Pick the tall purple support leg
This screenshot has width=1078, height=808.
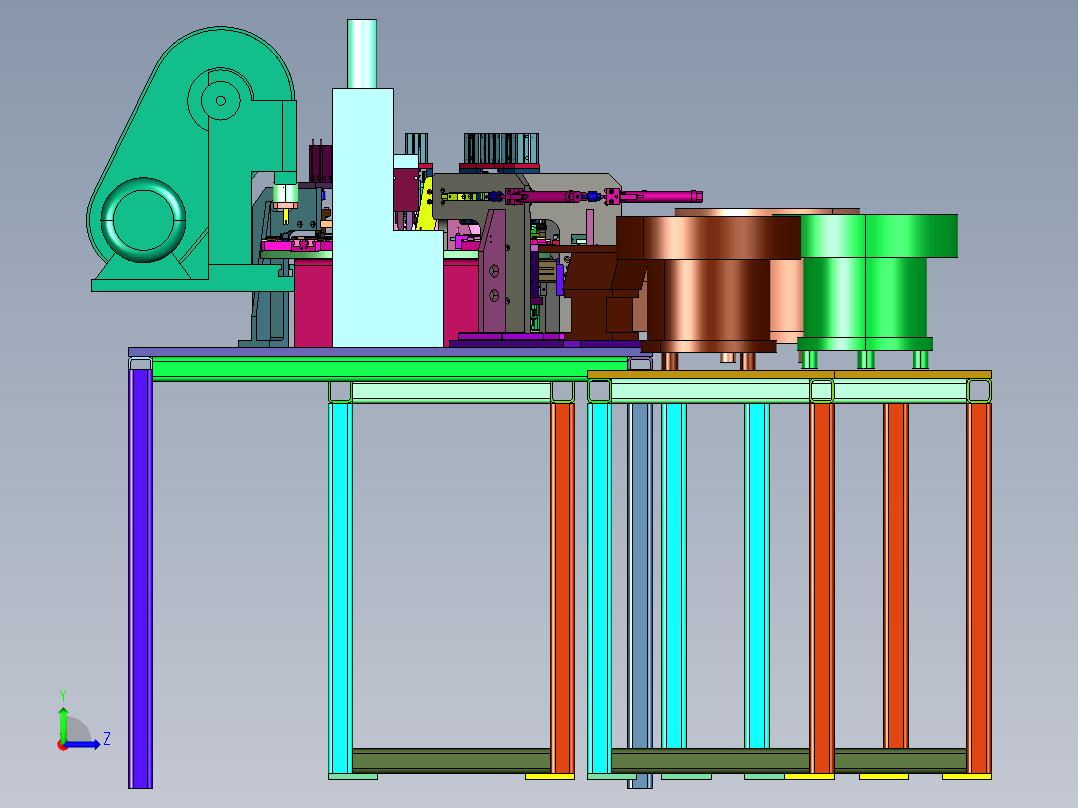[140, 578]
